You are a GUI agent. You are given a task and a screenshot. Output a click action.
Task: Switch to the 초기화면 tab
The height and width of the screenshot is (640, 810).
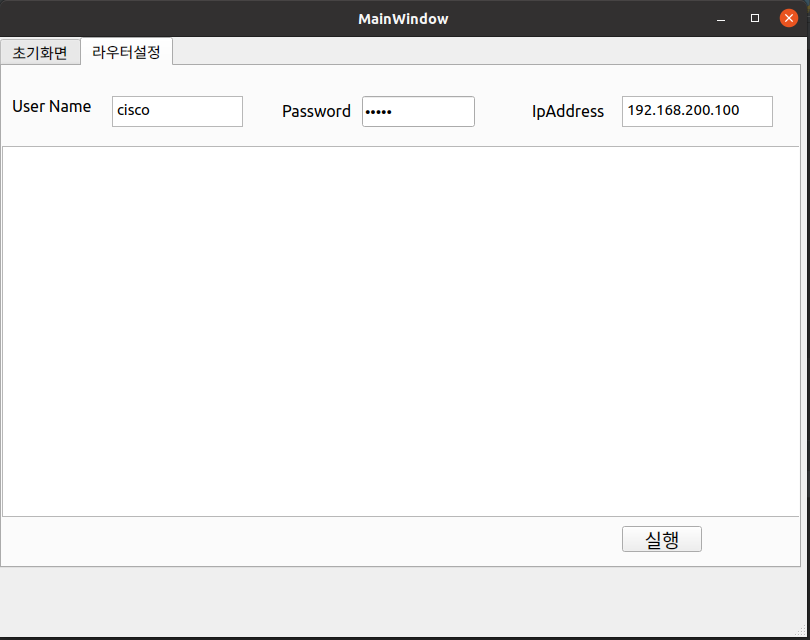click(x=40, y=52)
